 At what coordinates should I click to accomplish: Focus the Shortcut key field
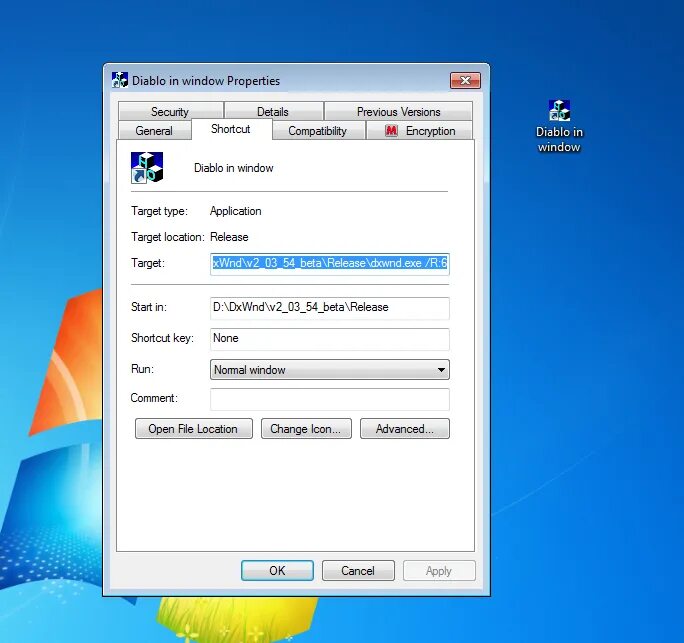(330, 339)
